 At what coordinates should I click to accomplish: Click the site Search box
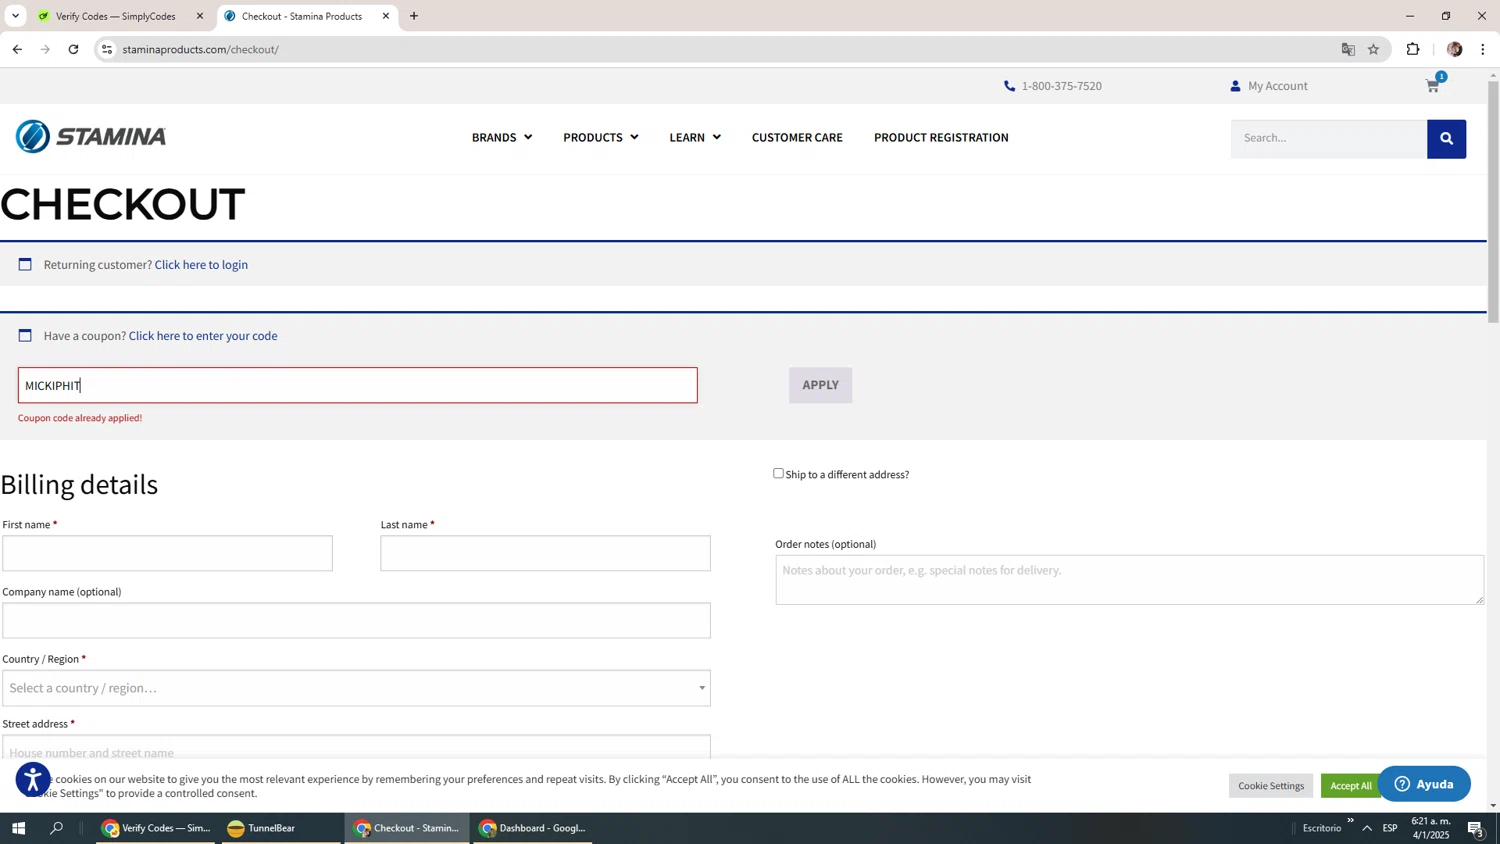(x=1329, y=139)
